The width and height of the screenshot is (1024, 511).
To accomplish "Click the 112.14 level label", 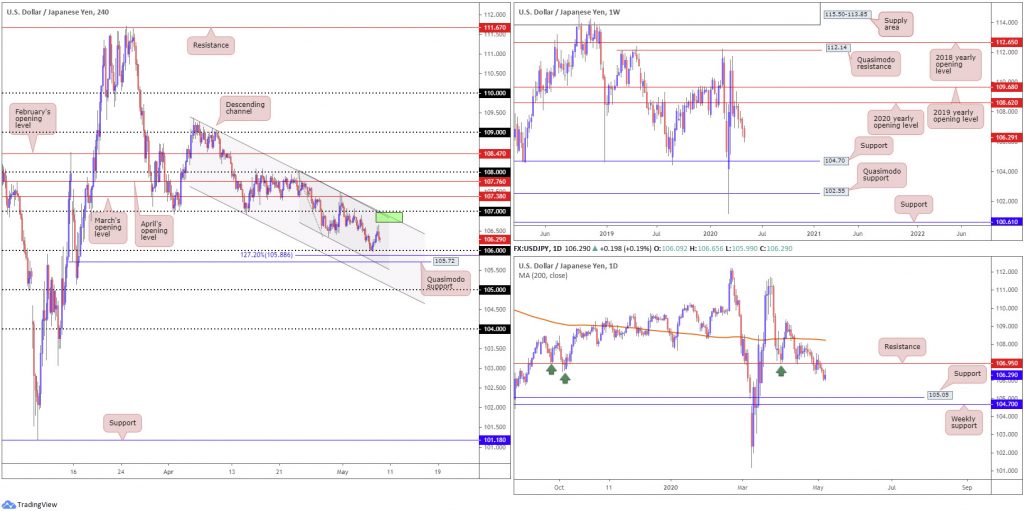I will 837,48.
